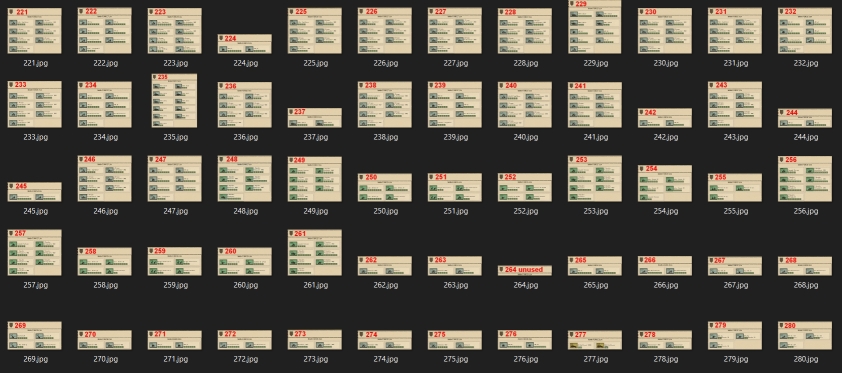842x373 pixels.
Task: Click the 252.jpg thumbnail
Action: pyautogui.click(x=525, y=187)
